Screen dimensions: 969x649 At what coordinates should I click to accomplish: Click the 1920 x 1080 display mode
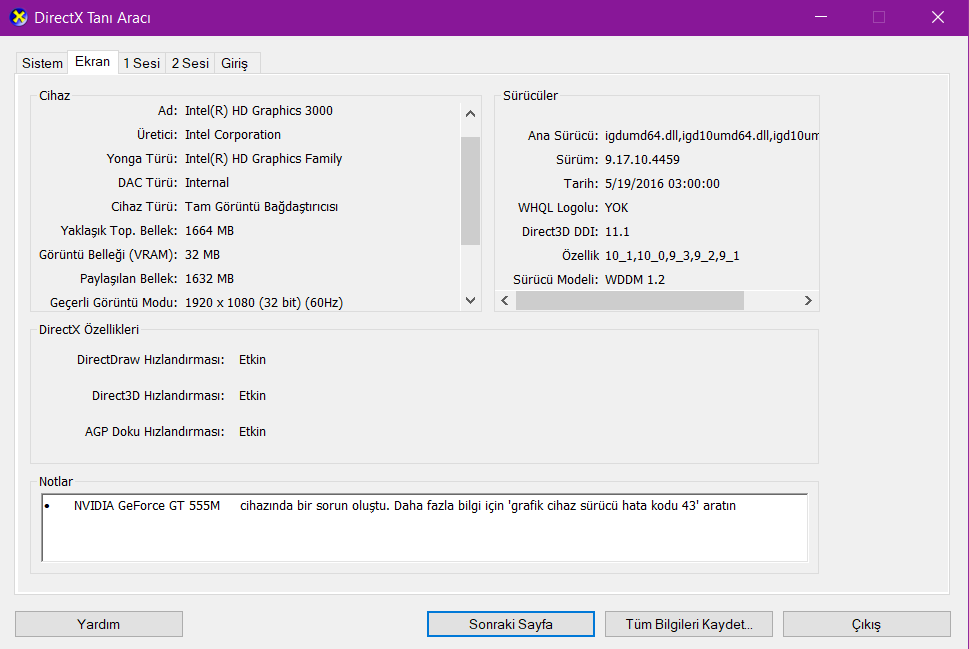(264, 303)
